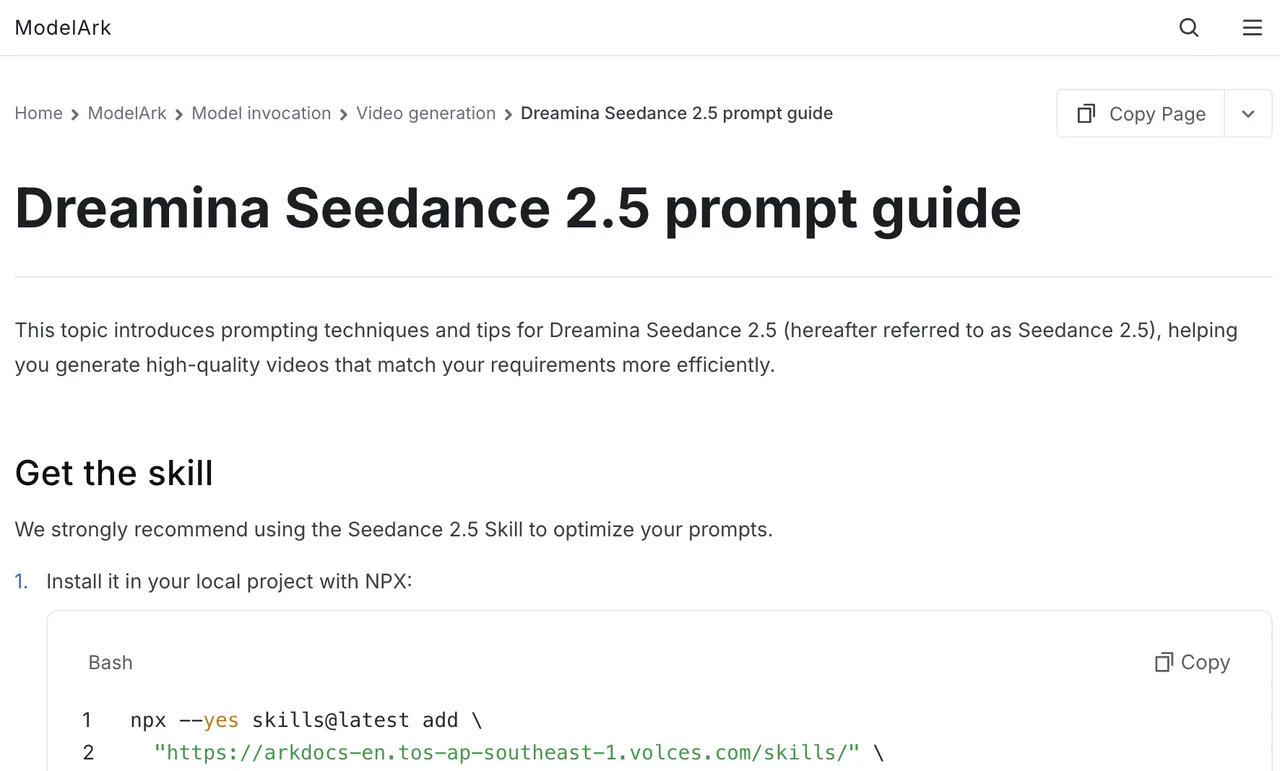Click the Bash language label
This screenshot has height=771, width=1280.
110,663
